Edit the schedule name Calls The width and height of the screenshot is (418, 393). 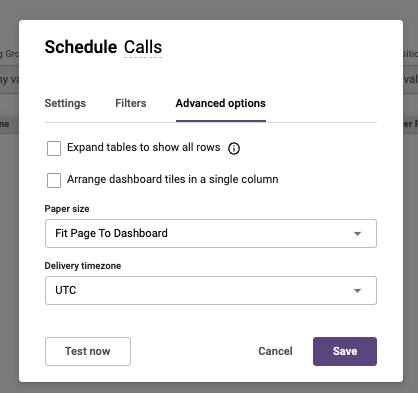point(143,47)
